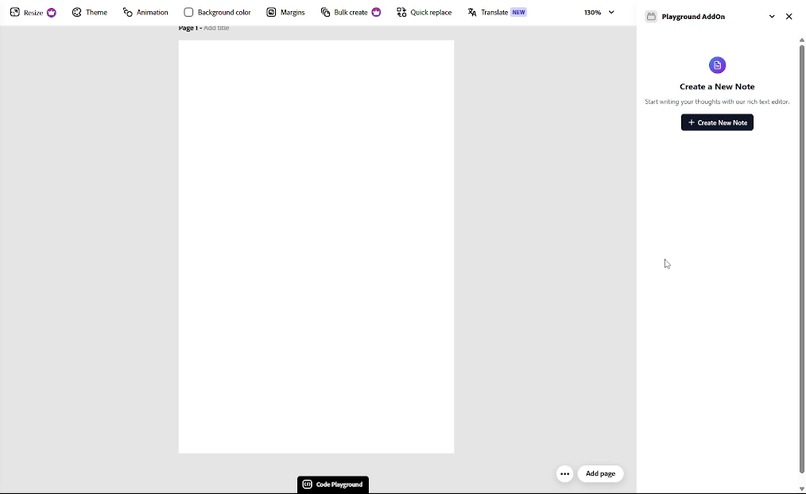
Task: Click the scrollbar down arrow in add-on panel
Action: coord(802,489)
